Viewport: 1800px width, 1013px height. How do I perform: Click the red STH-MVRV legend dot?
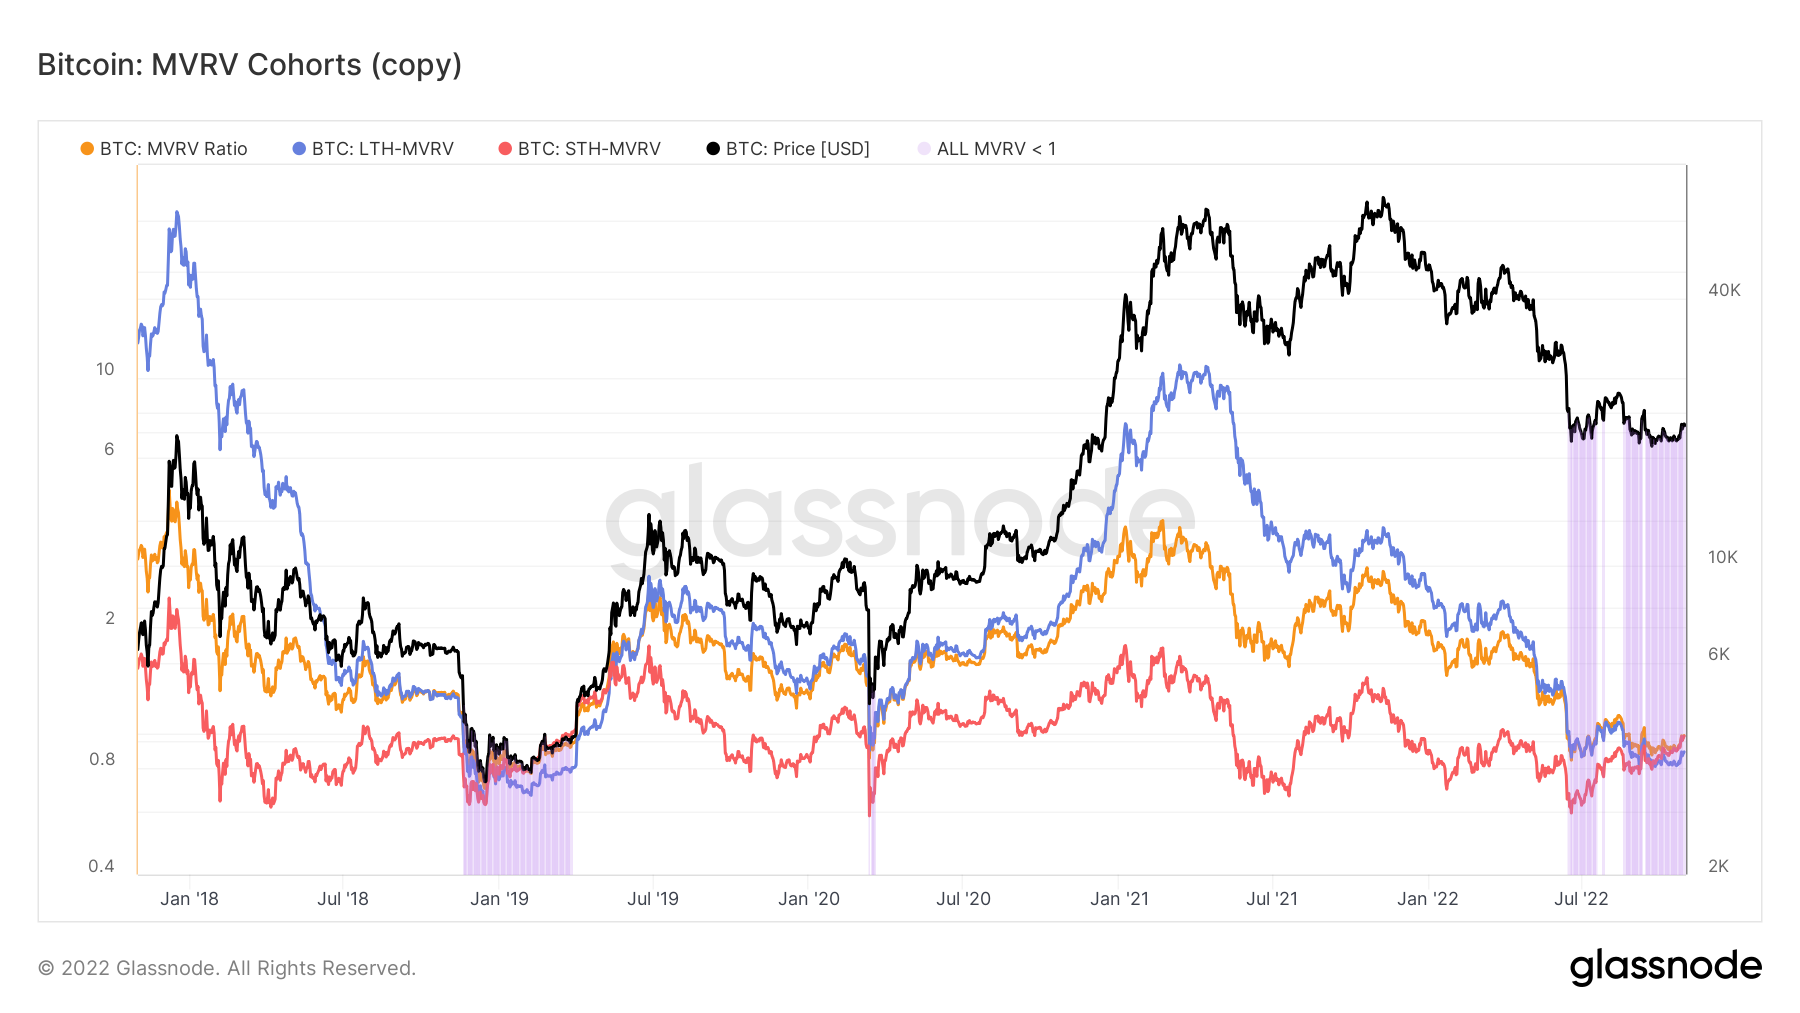click(505, 149)
